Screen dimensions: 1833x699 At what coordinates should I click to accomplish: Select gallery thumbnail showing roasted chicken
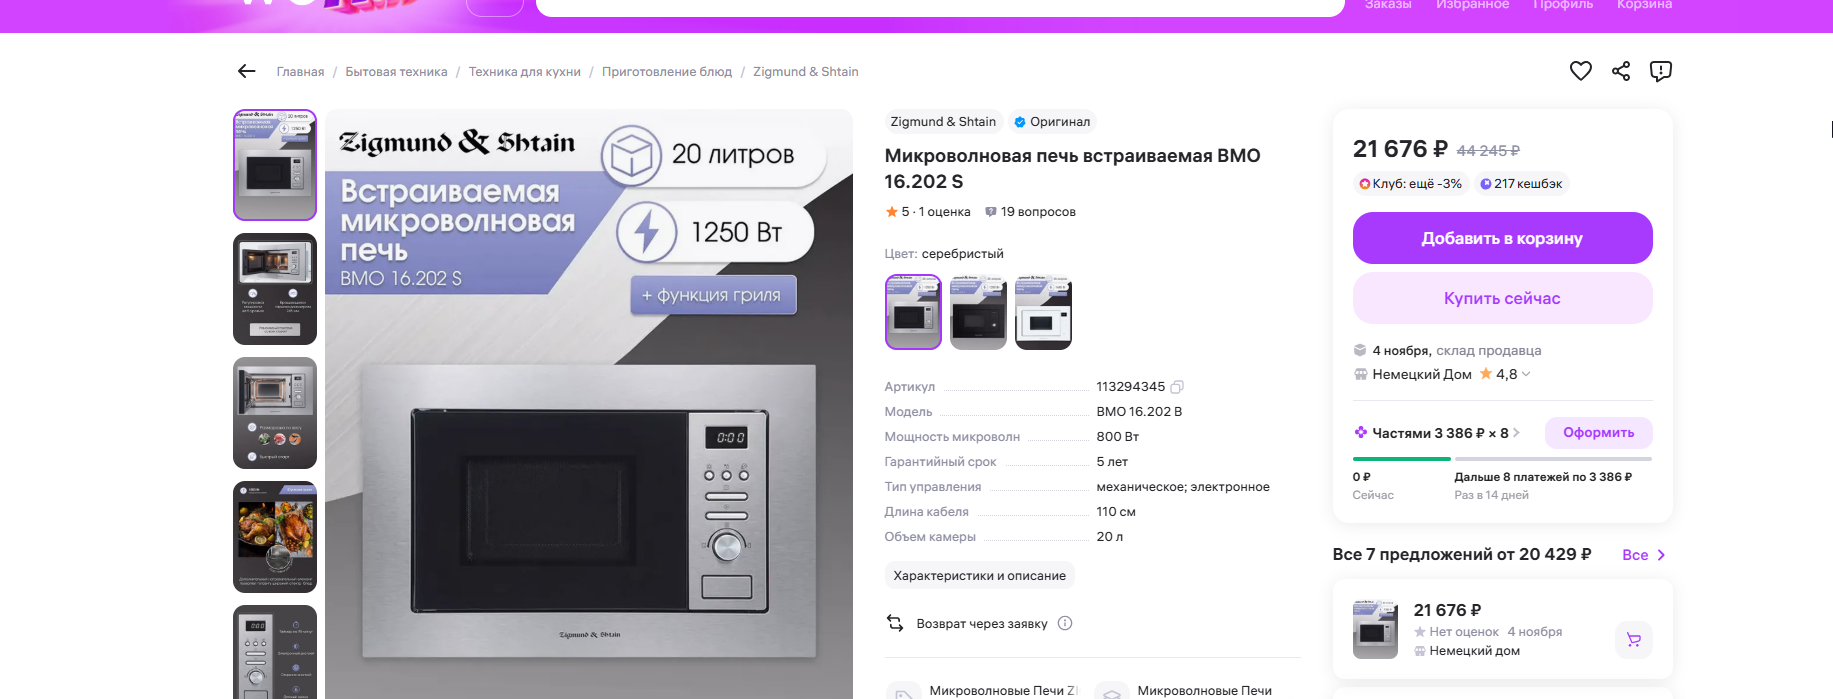(x=275, y=537)
